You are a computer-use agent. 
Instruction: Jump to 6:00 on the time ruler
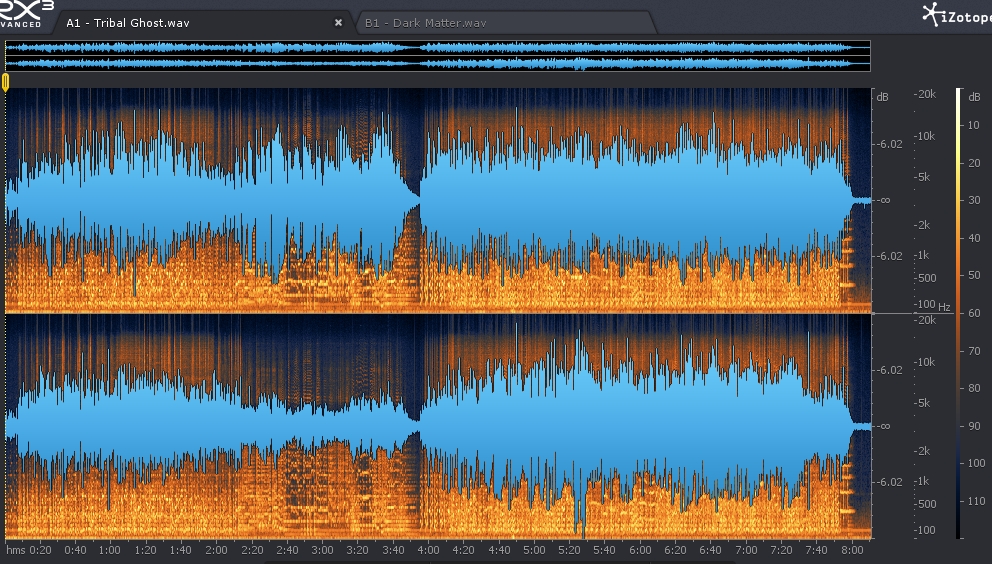point(640,550)
